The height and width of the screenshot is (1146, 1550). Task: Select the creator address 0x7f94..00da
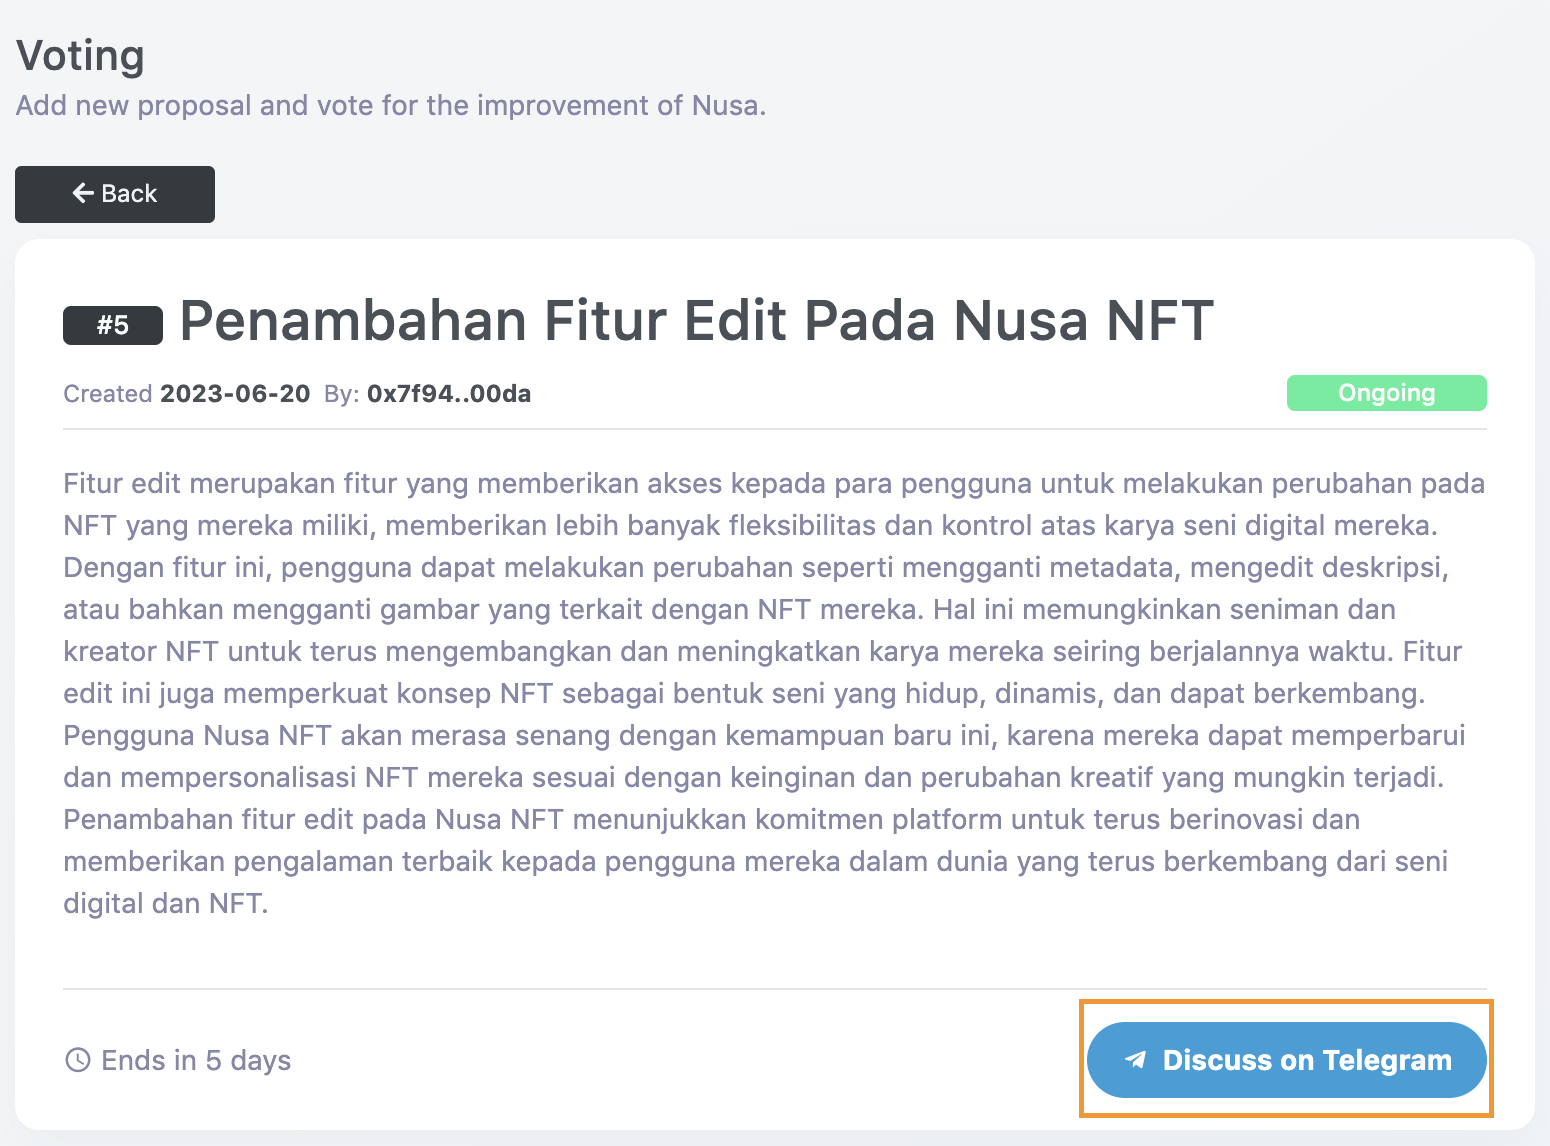(449, 394)
